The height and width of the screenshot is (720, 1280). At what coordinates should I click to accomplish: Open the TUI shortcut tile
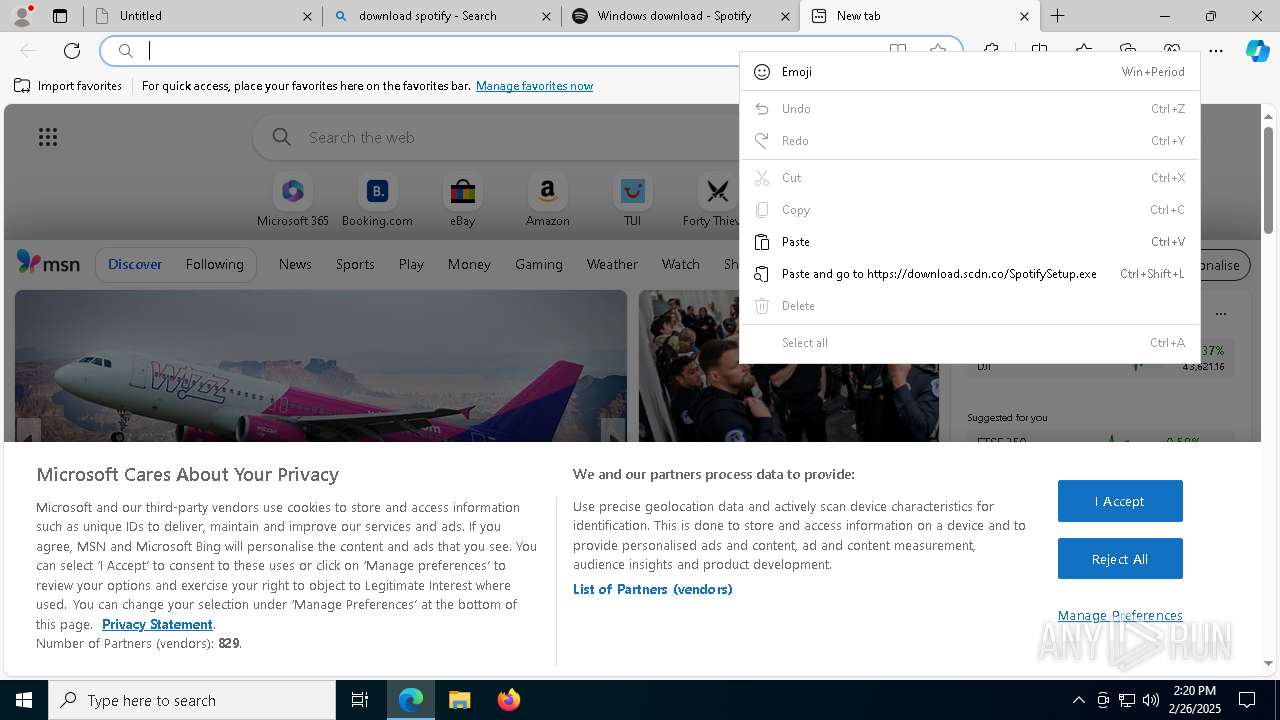tap(632, 201)
